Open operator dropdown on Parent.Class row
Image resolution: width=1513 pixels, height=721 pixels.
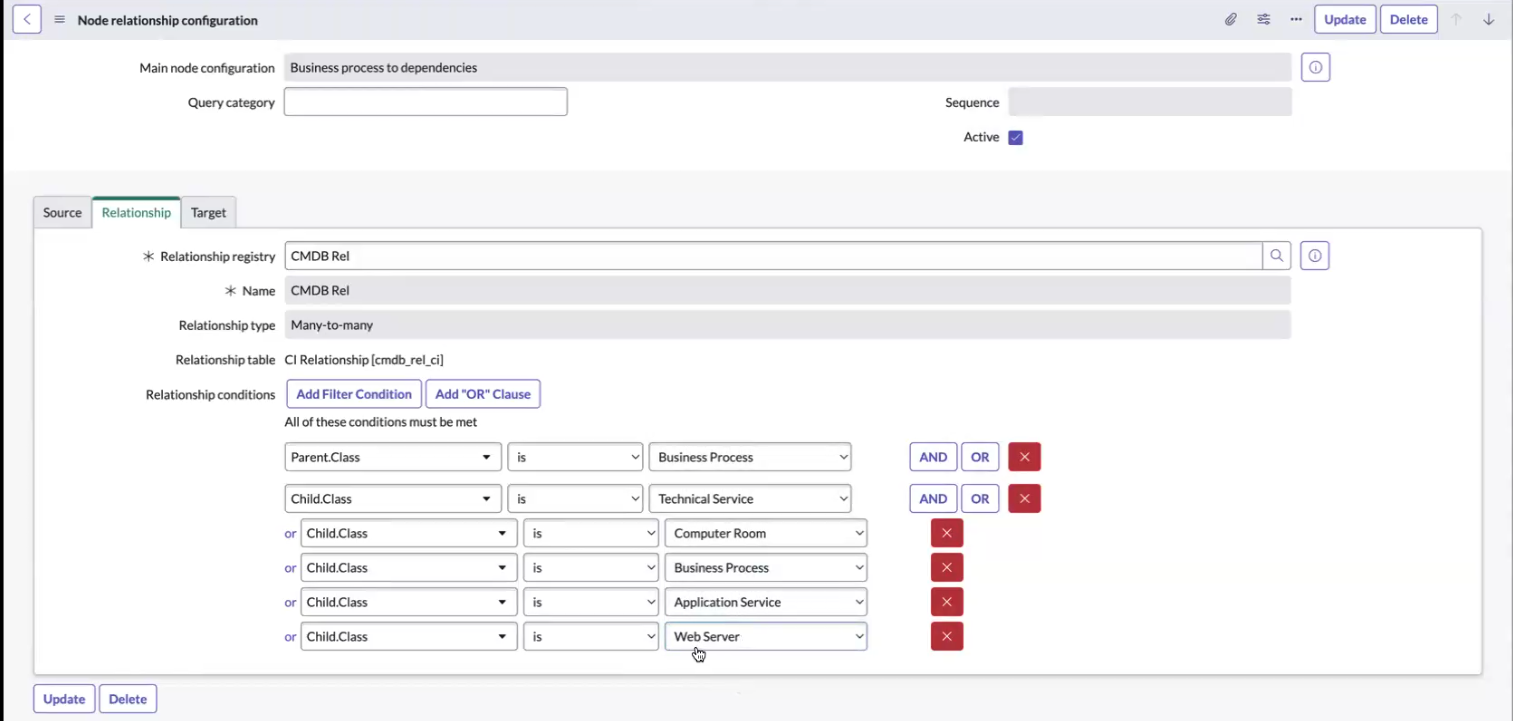tap(575, 457)
